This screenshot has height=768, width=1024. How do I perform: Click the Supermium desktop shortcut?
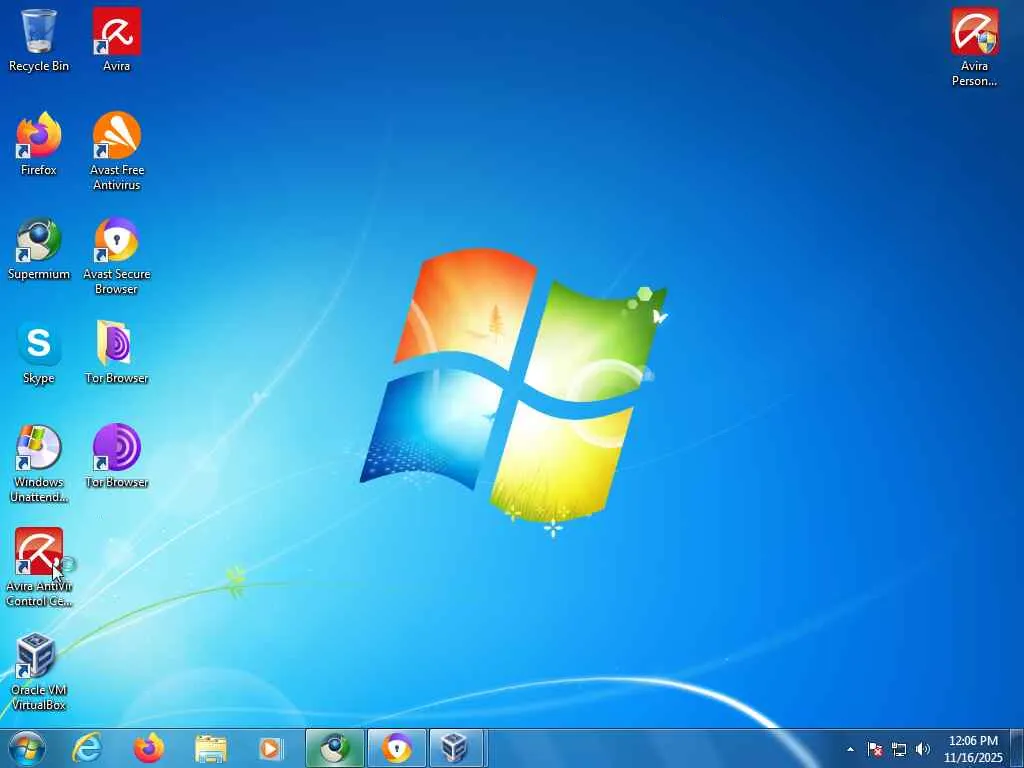[39, 248]
